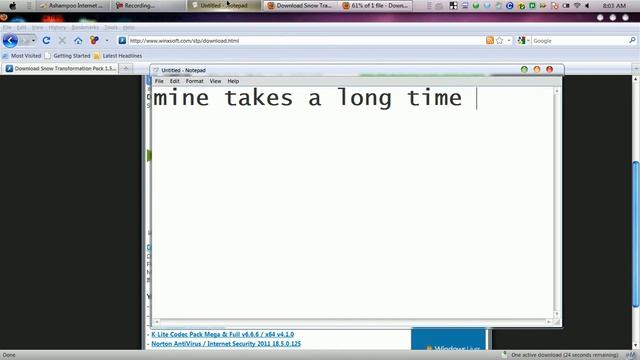The width and height of the screenshot is (640, 360).
Task: Open address bar history dropdown
Action: point(509,40)
